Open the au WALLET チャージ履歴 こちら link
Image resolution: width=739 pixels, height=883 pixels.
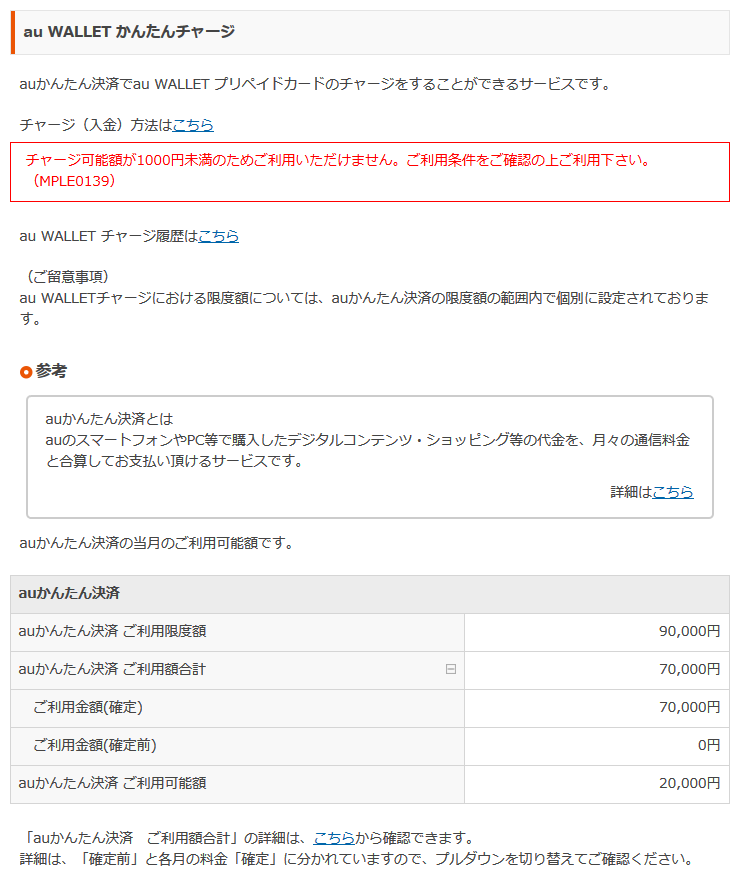219,235
